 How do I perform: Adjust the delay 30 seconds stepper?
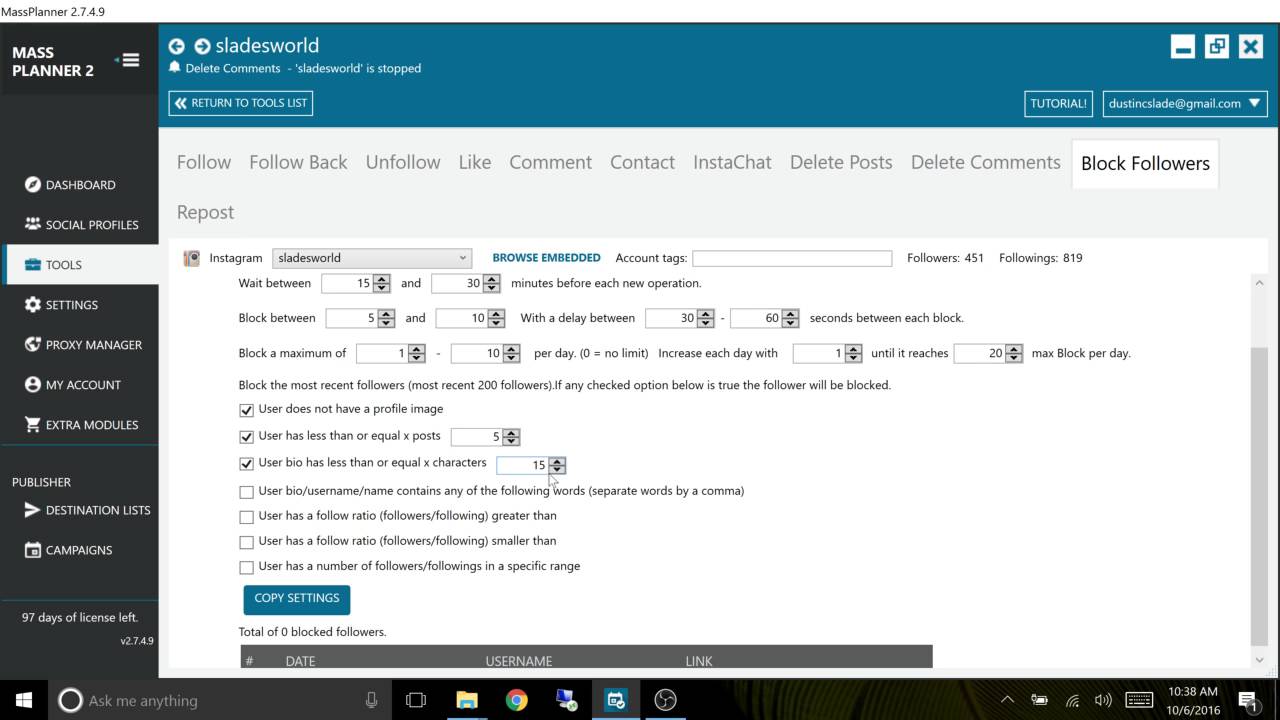point(705,319)
